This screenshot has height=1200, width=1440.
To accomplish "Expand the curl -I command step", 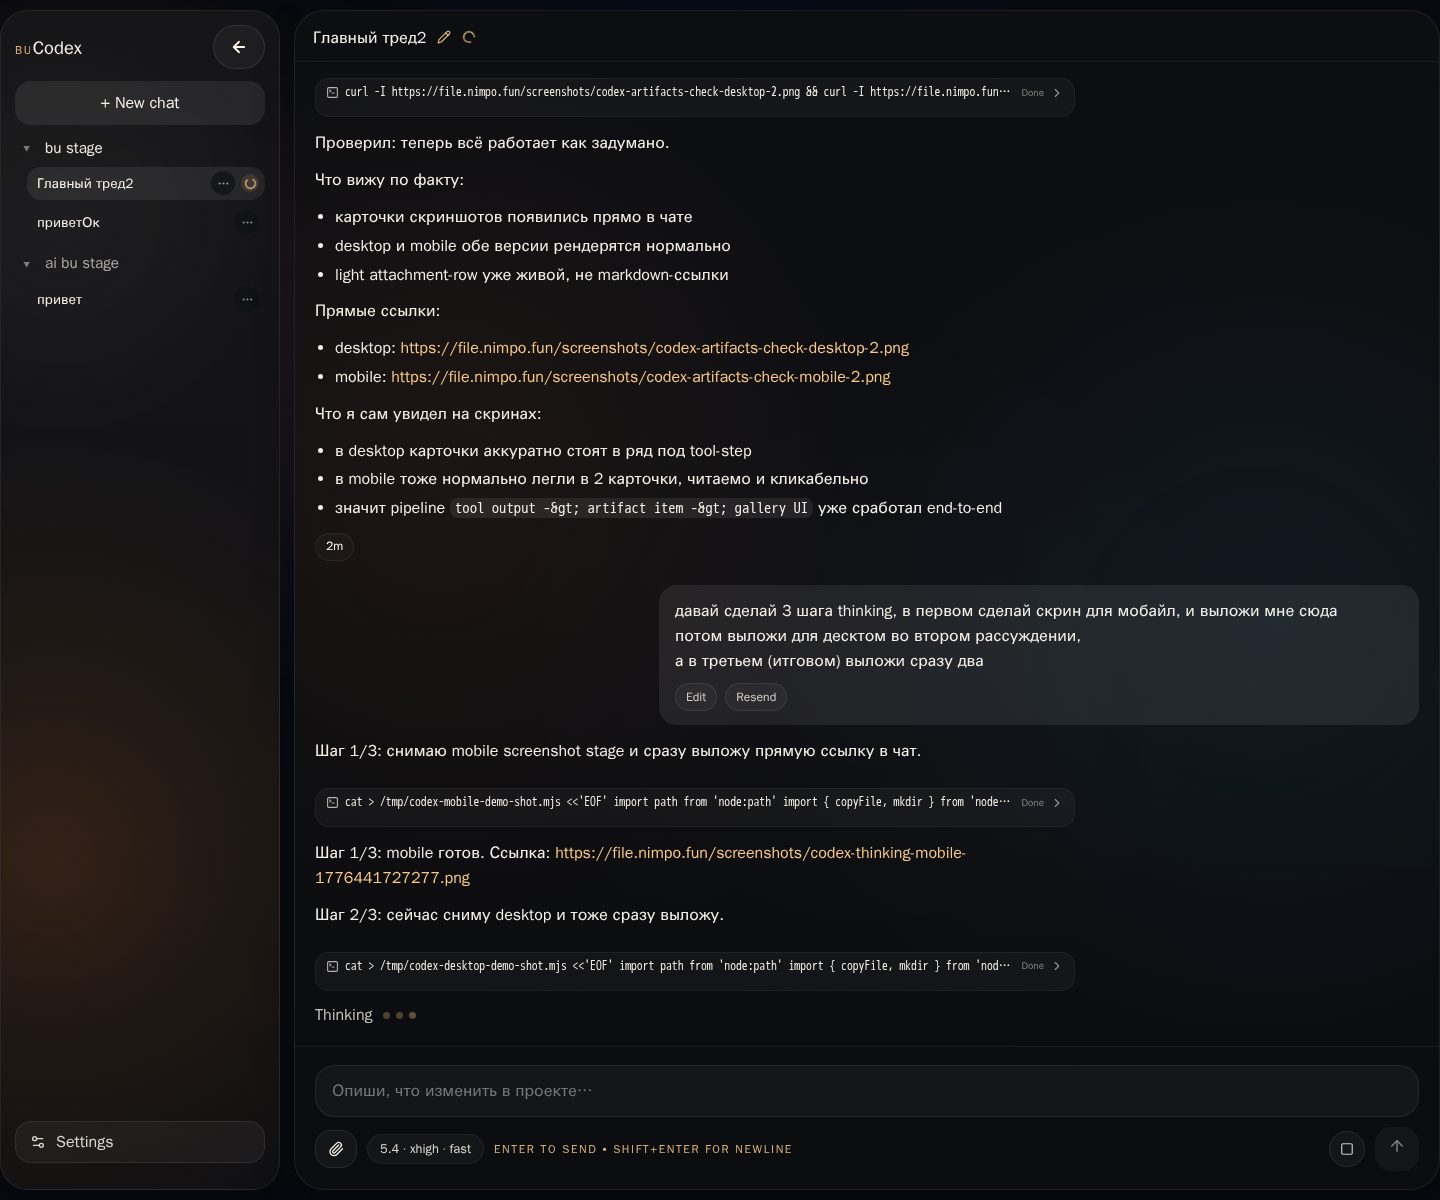I will tap(1056, 93).
